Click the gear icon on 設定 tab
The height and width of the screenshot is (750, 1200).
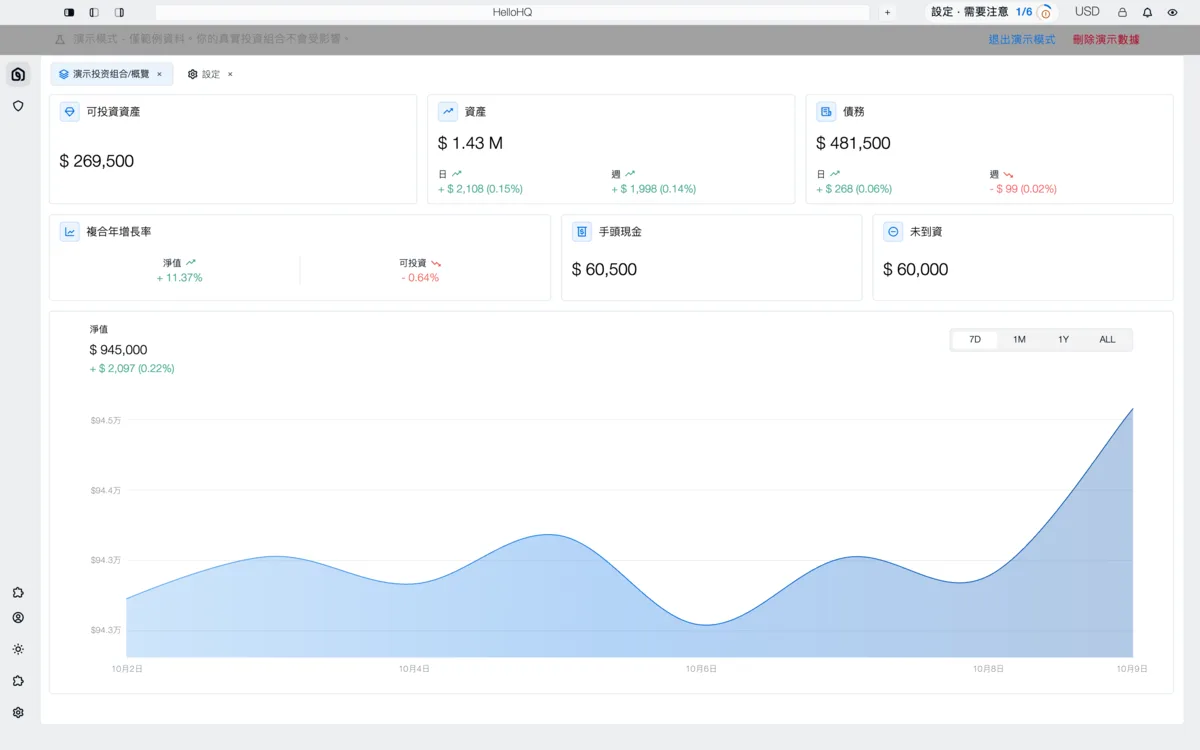(x=193, y=74)
